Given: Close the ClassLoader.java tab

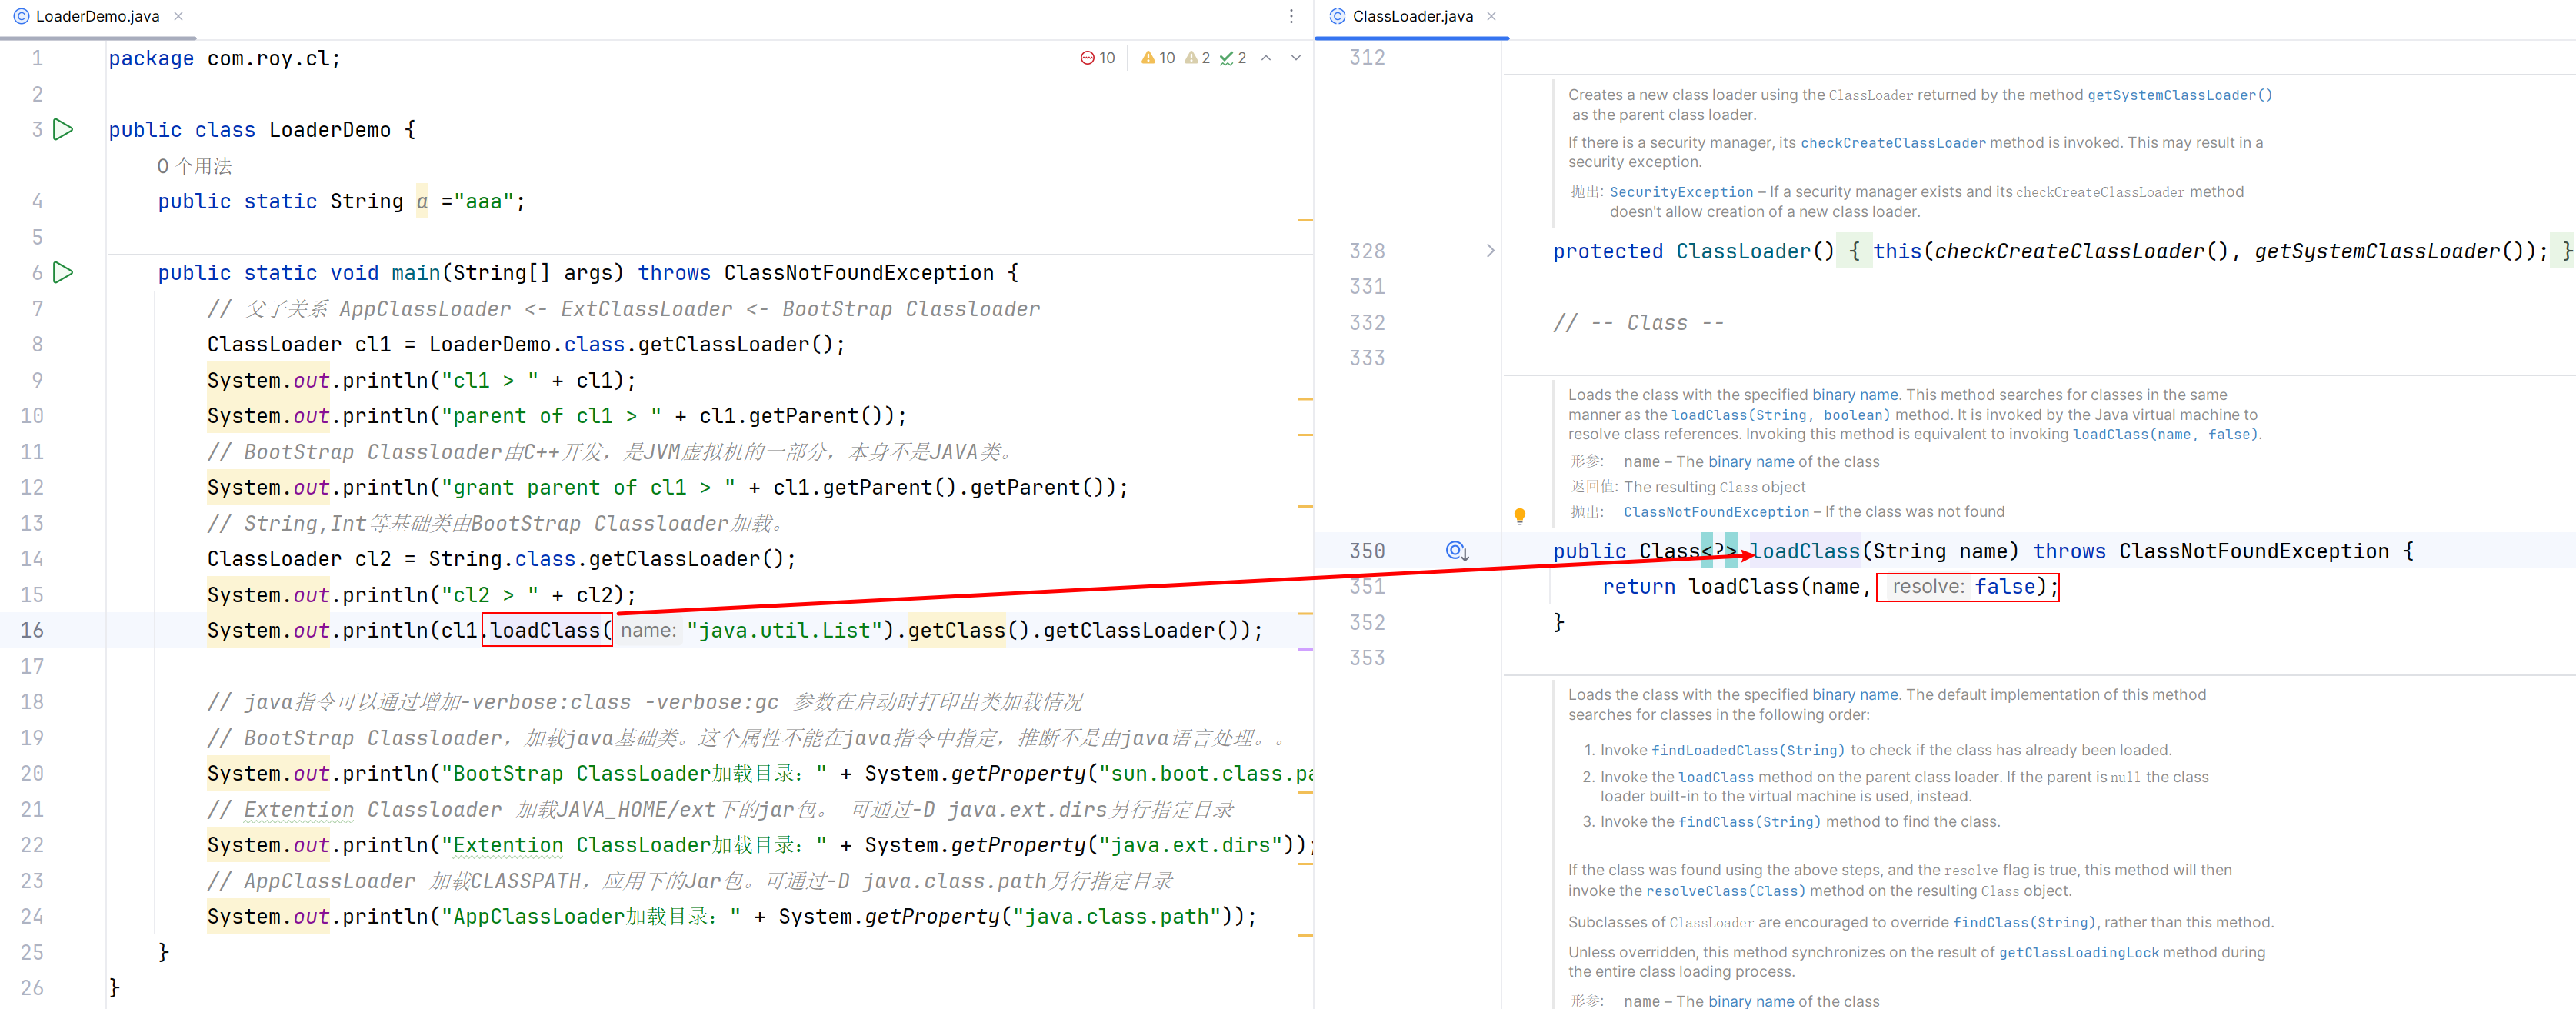Looking at the screenshot, I should pyautogui.click(x=1491, y=16).
